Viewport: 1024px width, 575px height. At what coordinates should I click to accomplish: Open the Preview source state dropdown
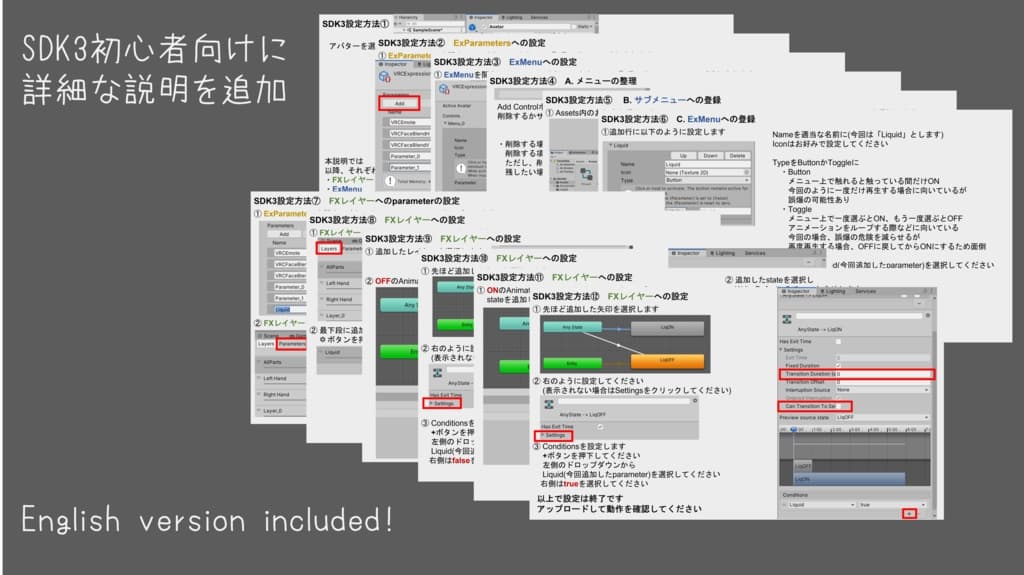point(882,418)
